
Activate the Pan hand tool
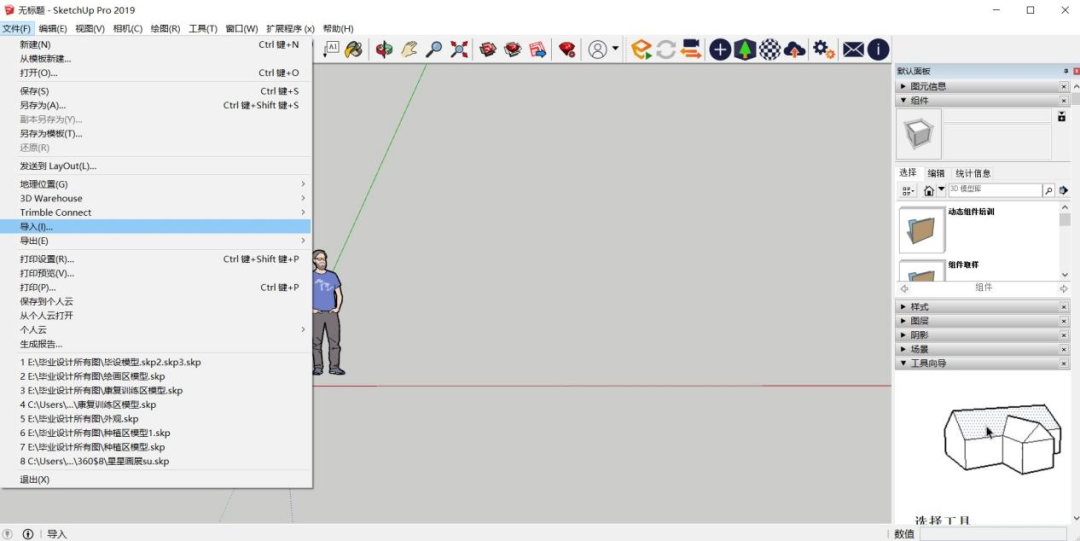coord(409,49)
